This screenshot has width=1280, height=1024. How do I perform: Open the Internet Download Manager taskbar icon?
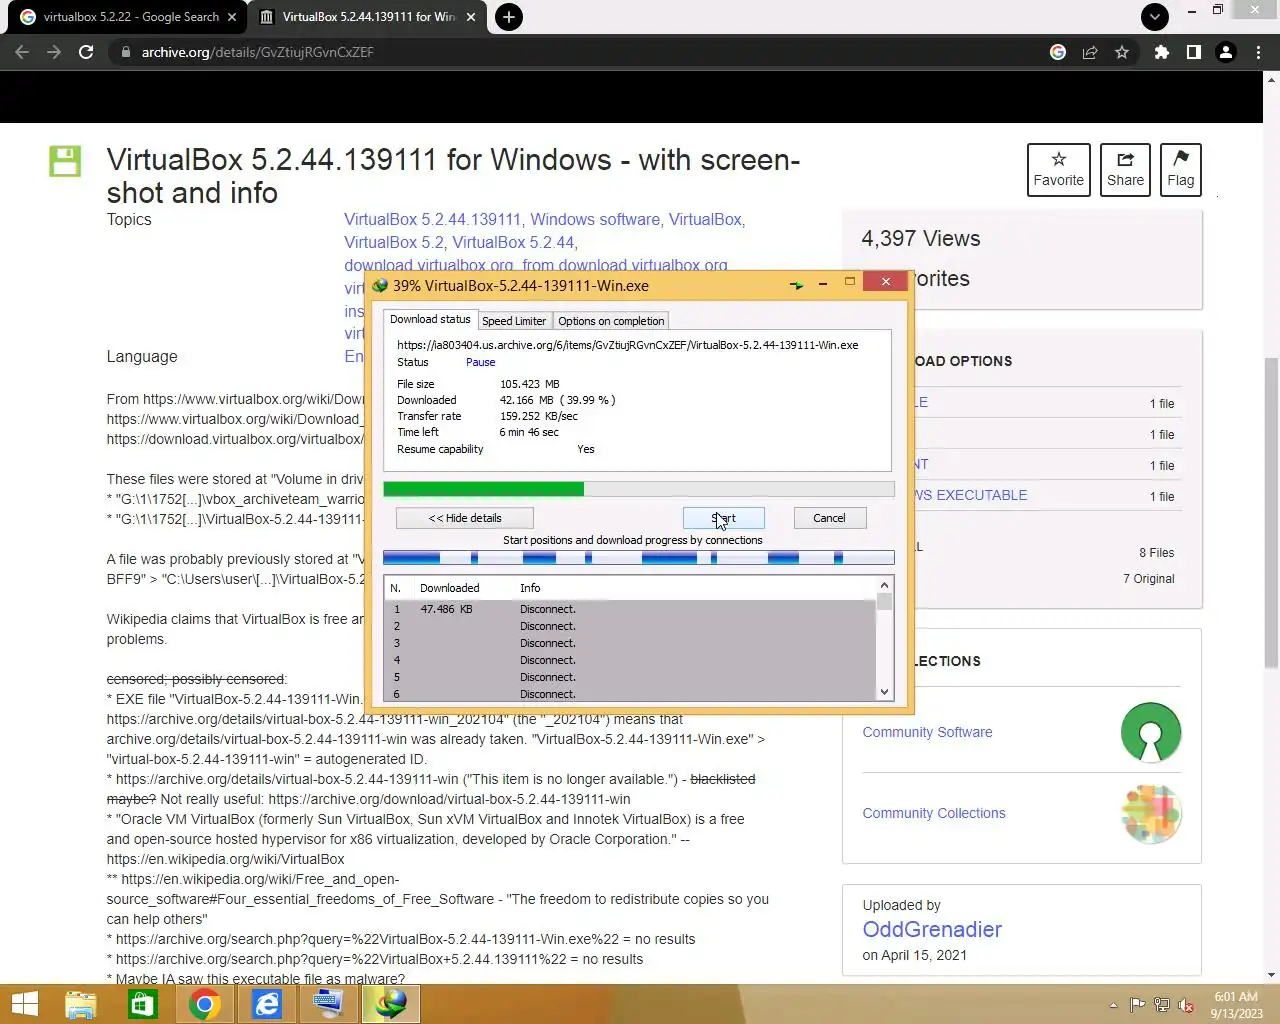click(x=391, y=1004)
